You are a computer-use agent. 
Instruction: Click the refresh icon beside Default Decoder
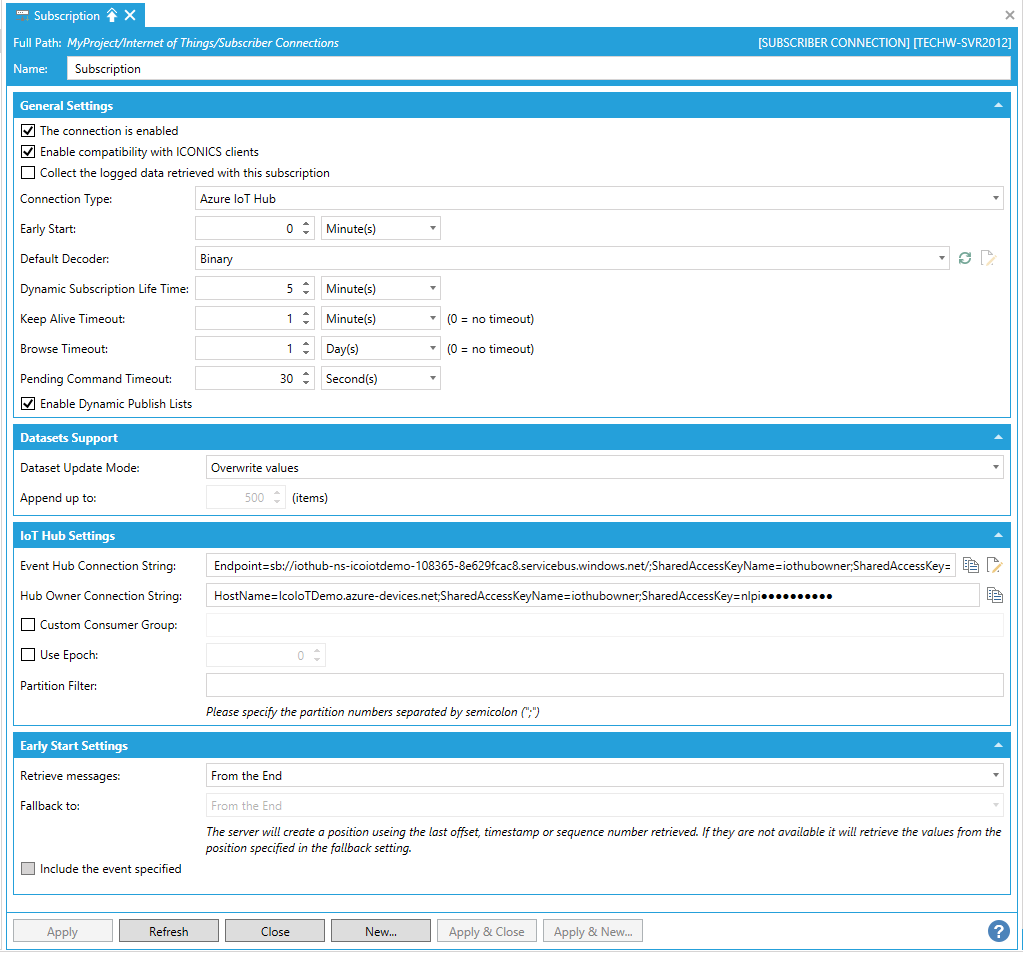(965, 258)
